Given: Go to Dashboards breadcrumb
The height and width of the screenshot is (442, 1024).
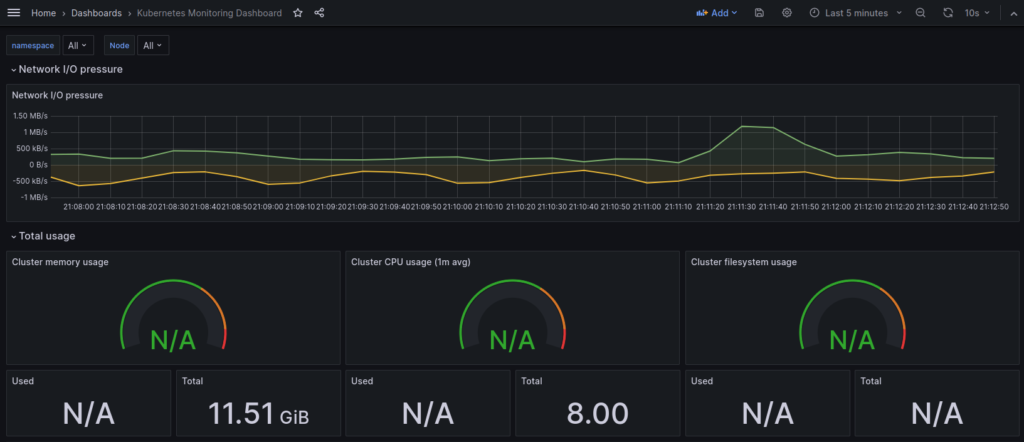Looking at the screenshot, I should point(96,13).
